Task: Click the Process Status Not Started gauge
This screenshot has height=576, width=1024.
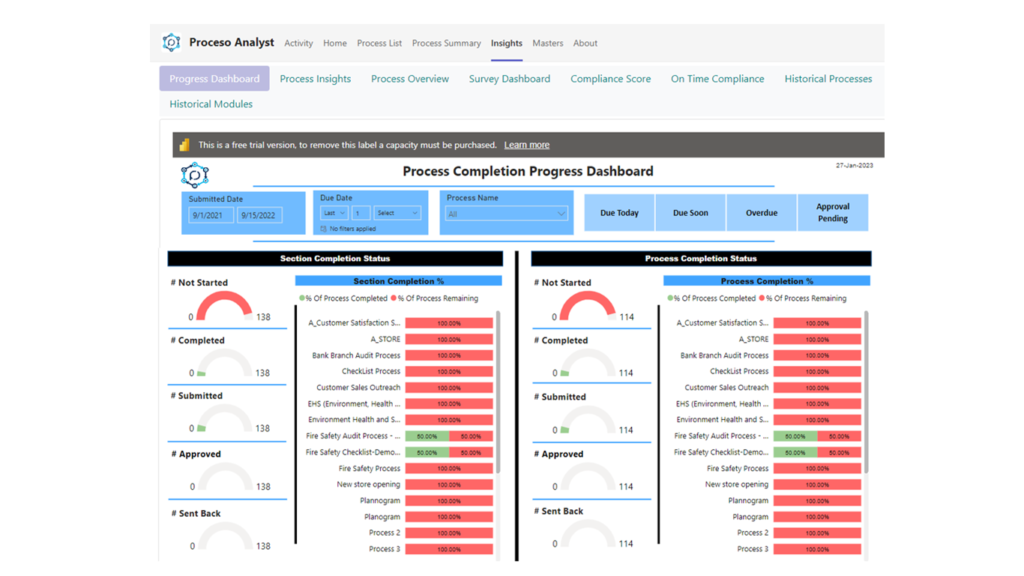Action: [587, 306]
